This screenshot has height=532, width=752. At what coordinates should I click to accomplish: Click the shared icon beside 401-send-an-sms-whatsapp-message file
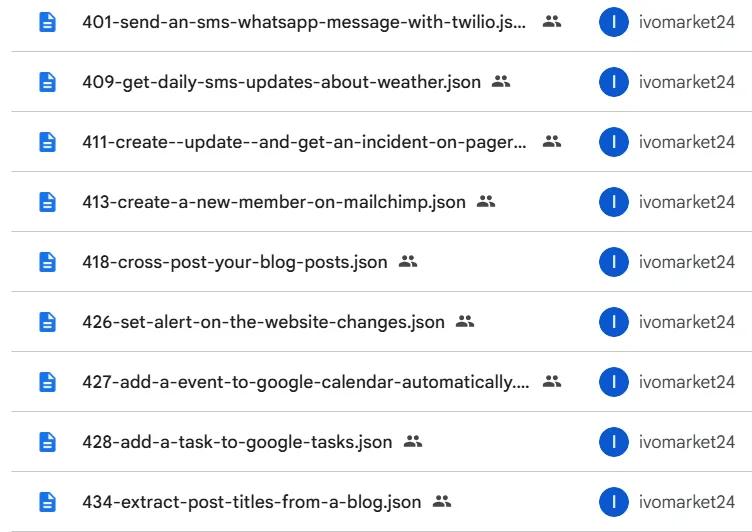pos(552,22)
